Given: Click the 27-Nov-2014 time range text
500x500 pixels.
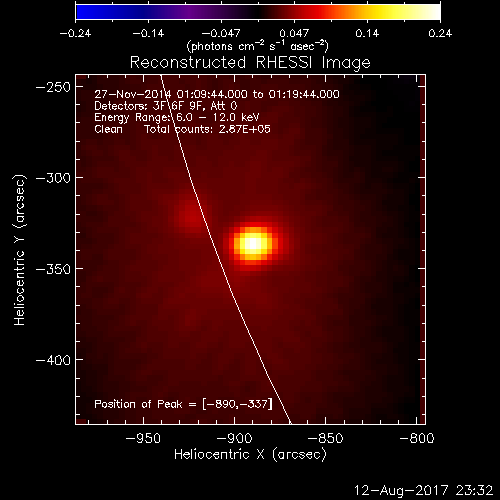Looking at the screenshot, I should tap(217, 94).
